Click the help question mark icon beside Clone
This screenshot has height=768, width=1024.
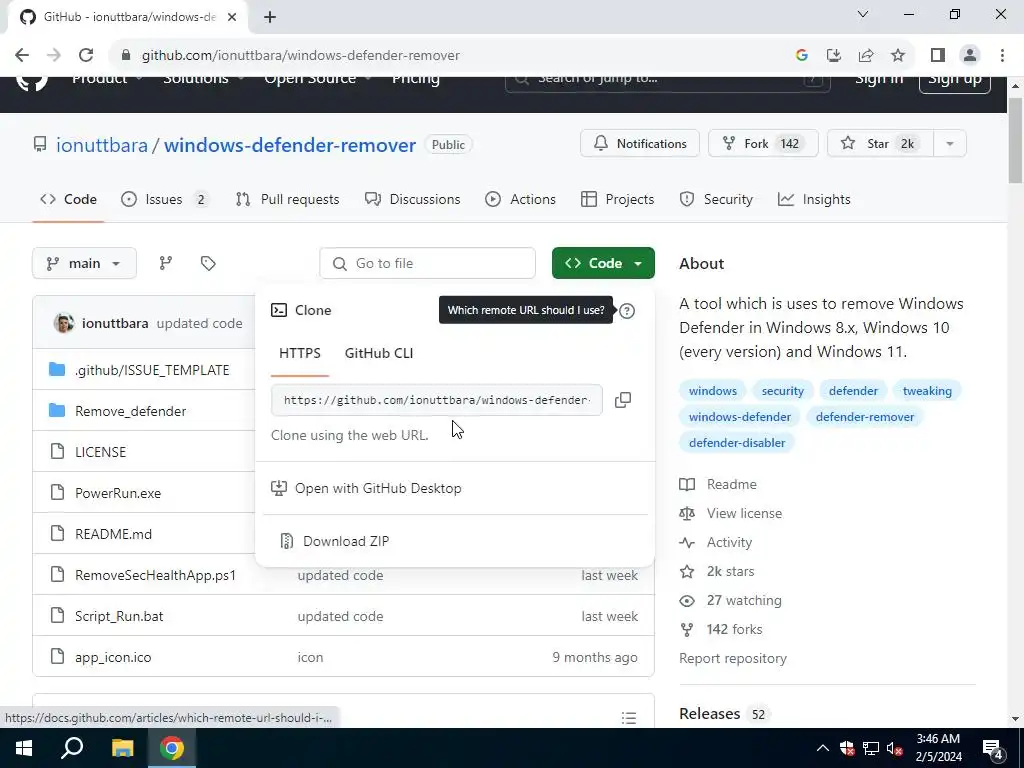tap(627, 311)
